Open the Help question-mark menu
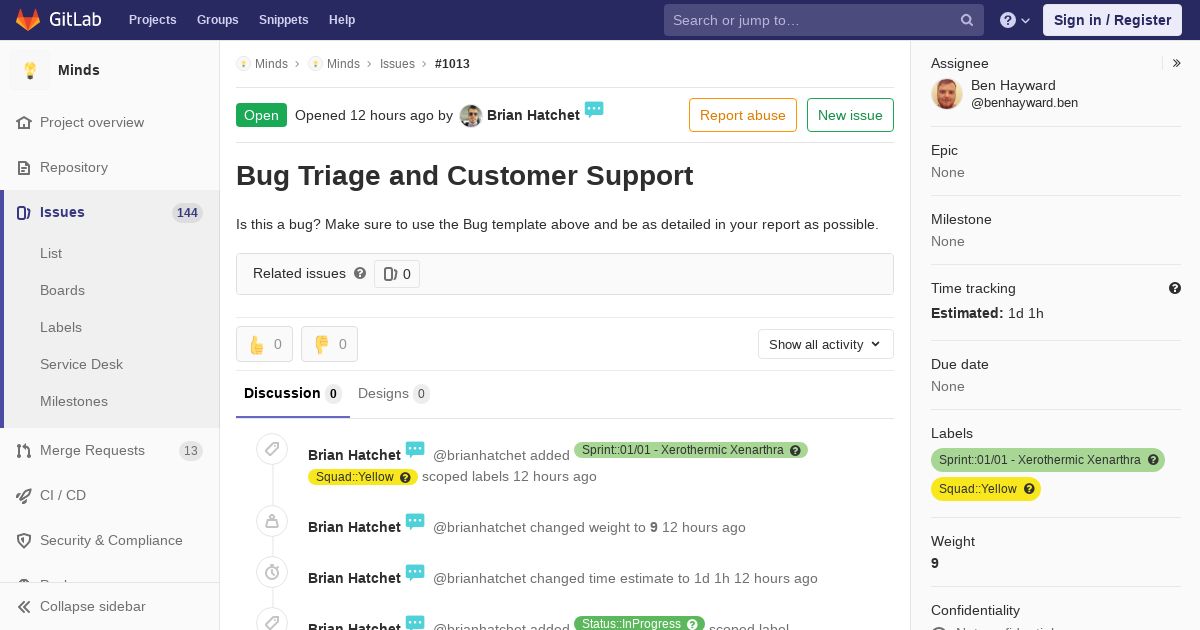 (1015, 20)
